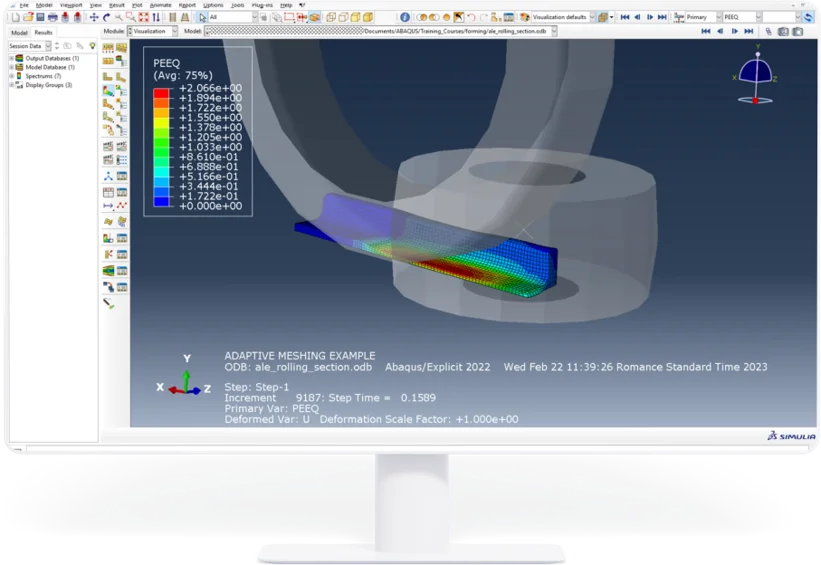Click the Help menu
Viewport: 821px width, 565px height.
(x=286, y=5)
